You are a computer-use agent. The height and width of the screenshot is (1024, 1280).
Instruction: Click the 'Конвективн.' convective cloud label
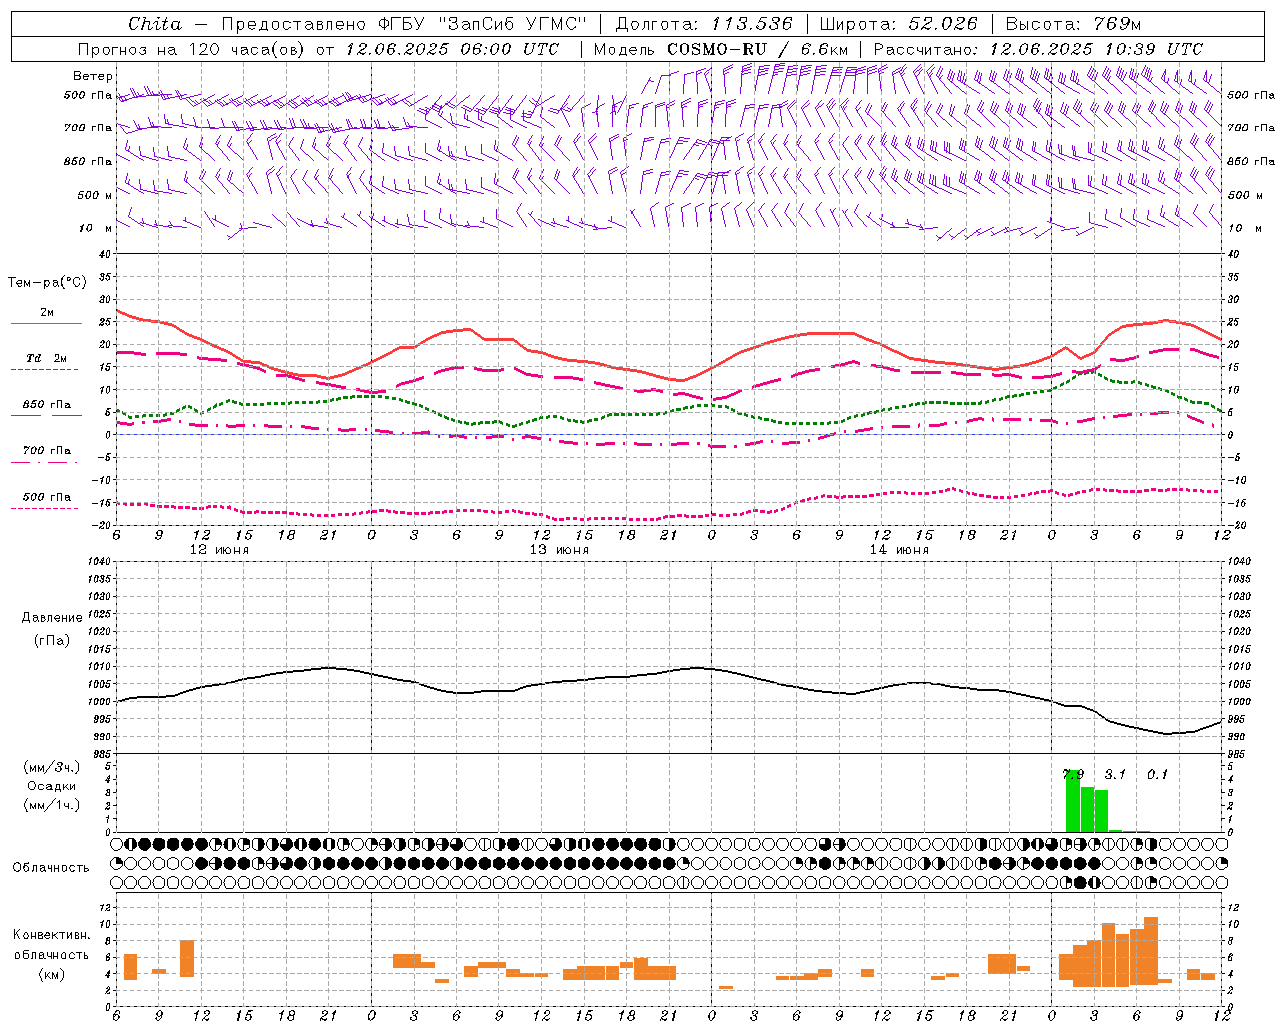tap(52, 935)
